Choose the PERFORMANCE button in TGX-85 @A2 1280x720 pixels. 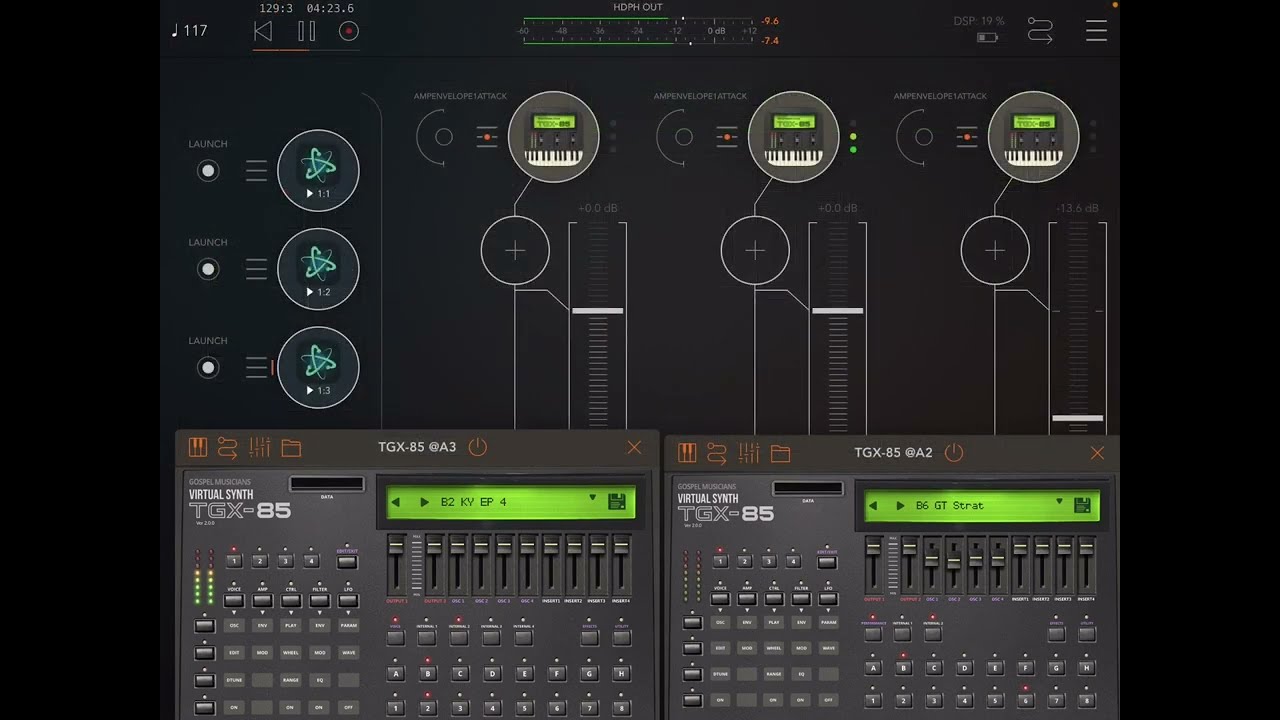[873, 633]
